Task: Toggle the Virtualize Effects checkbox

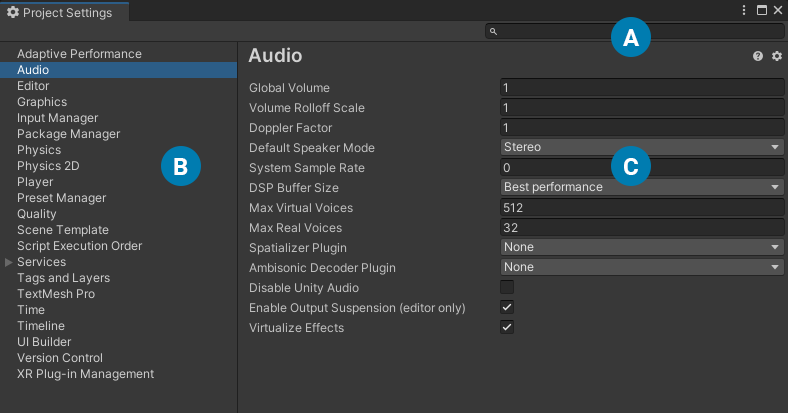Action: 507,328
